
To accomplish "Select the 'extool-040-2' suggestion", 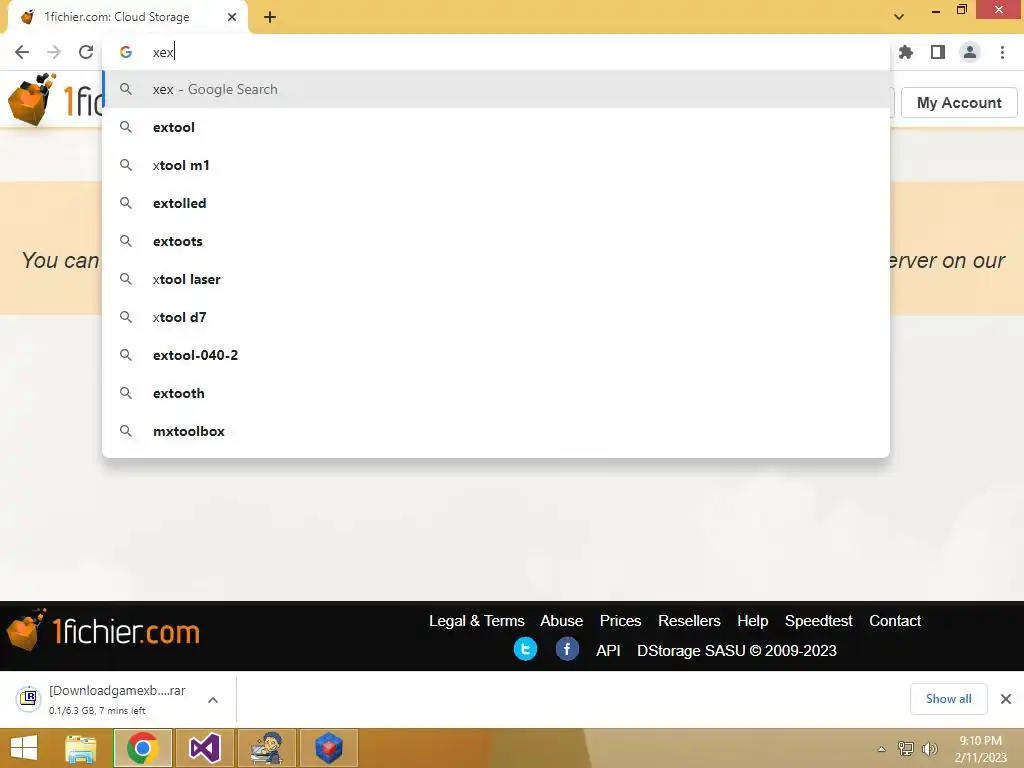I will (496, 355).
